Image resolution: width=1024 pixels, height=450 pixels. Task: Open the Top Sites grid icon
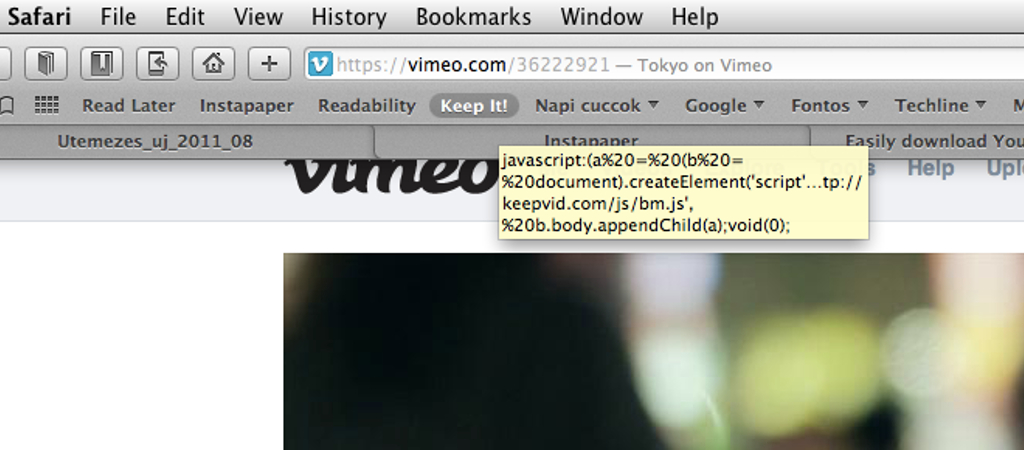tap(46, 104)
